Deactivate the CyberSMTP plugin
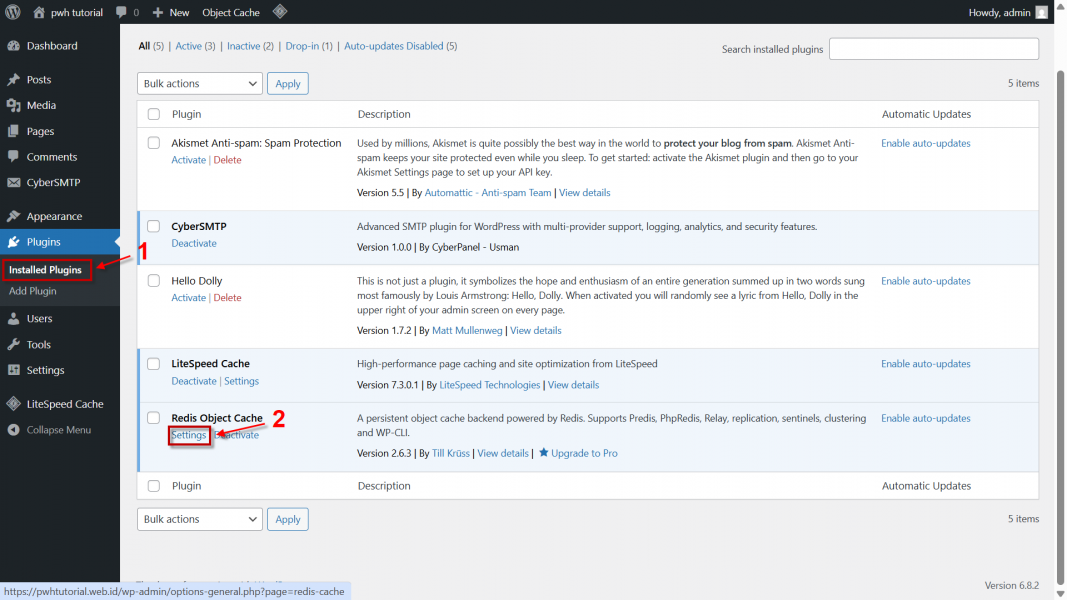Screen dimensions: 1067x600 point(194,244)
